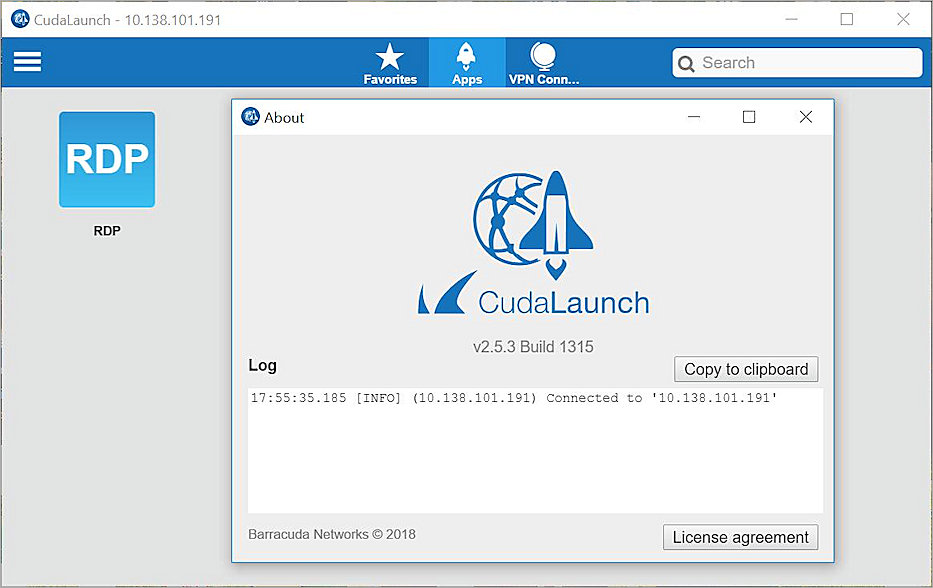
Task: Select the RDP label under the app tile
Action: click(106, 230)
